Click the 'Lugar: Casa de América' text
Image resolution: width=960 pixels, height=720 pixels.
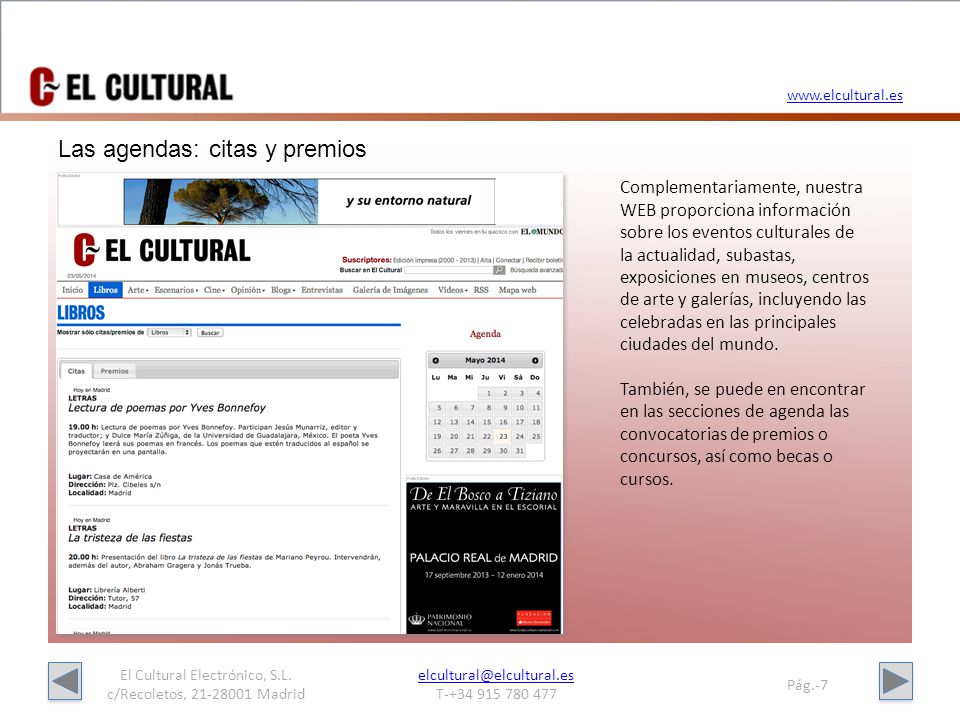coord(110,476)
